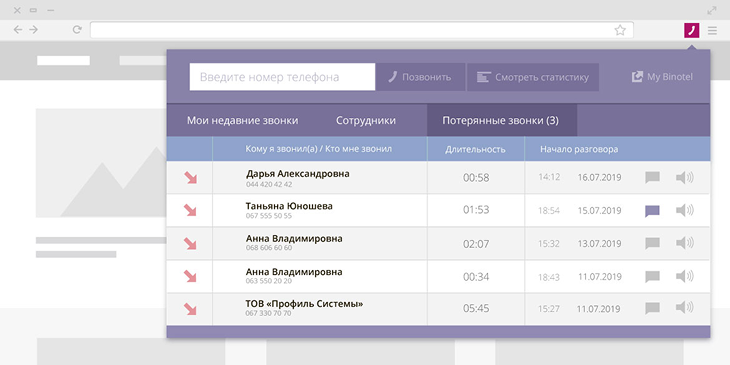730x365 pixels.
Task: Select the name Таньяна Юношева
Action: point(289,206)
